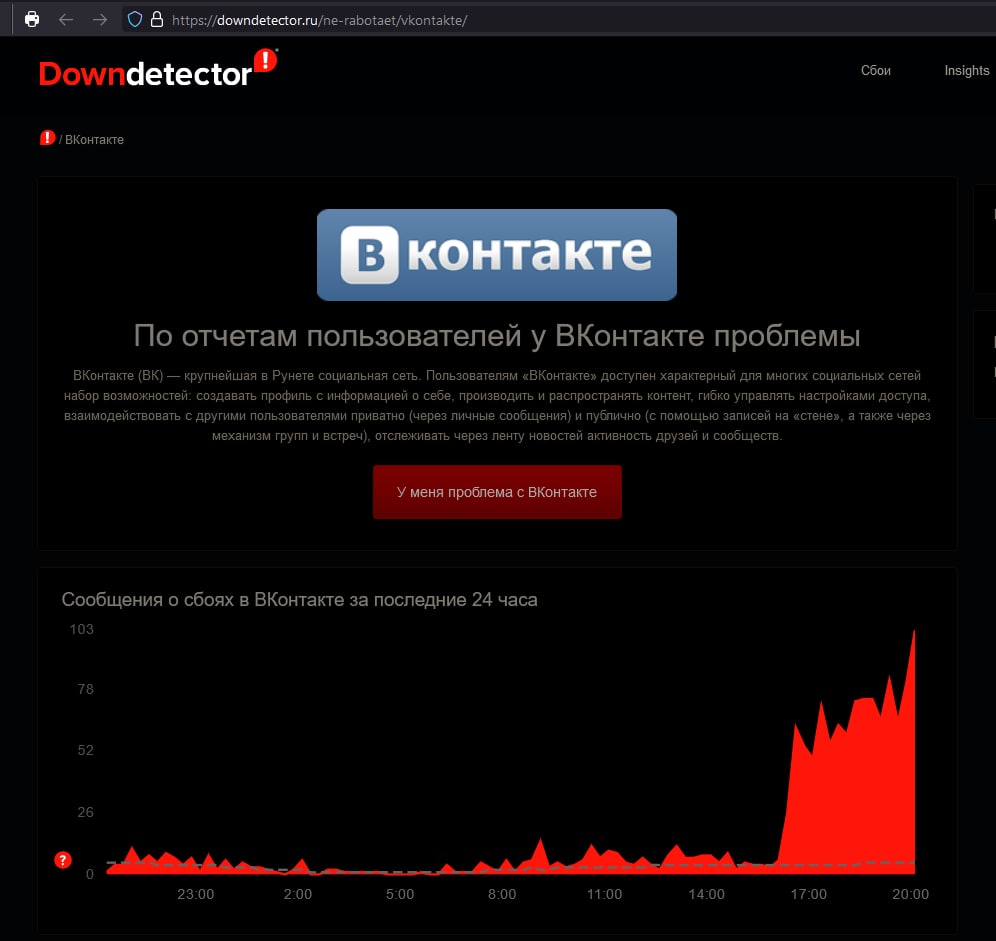Click the 11:00 label on the chart axis
This screenshot has height=941, width=996.
[604, 894]
